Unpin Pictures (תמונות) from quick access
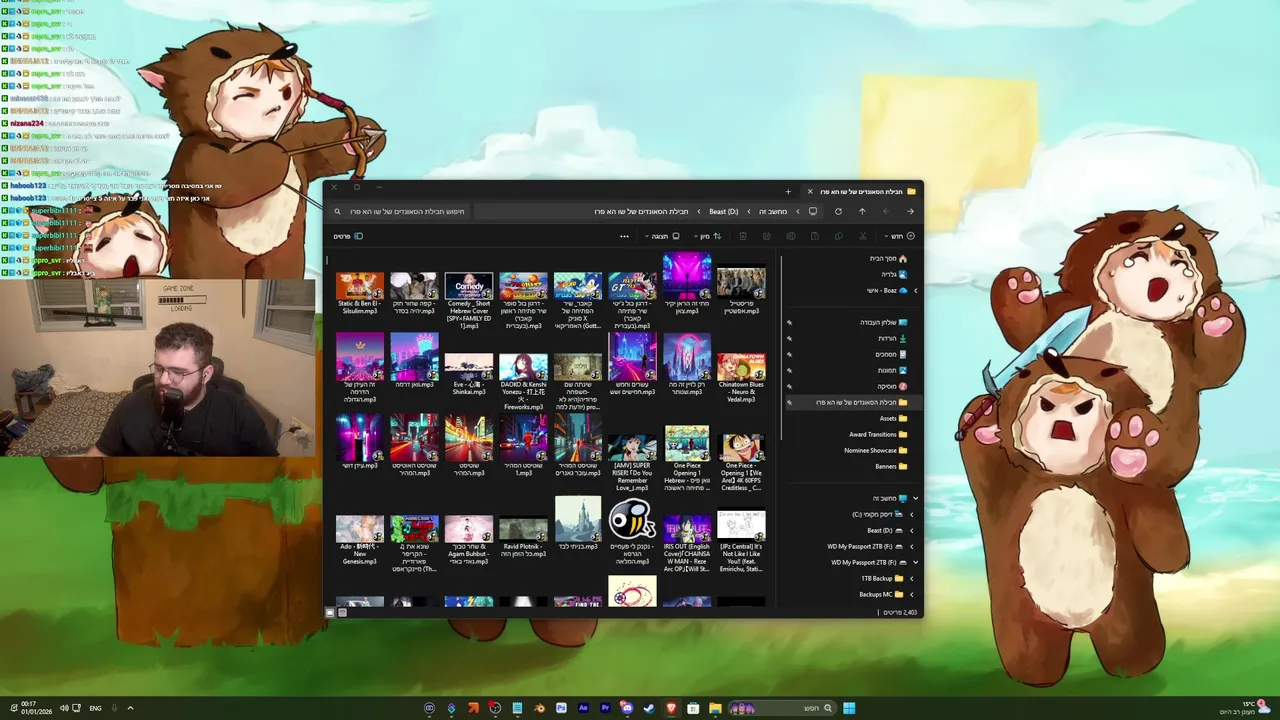Screen dimensions: 1280x720 789,370
